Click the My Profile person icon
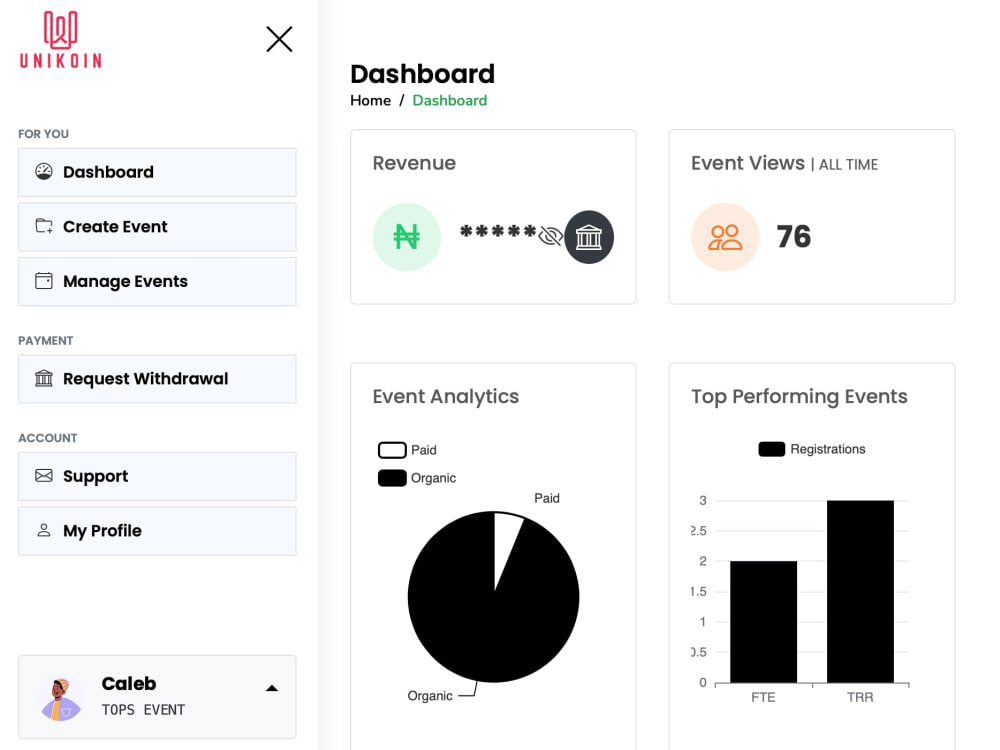Screen dimensions: 1000x750 44,531
